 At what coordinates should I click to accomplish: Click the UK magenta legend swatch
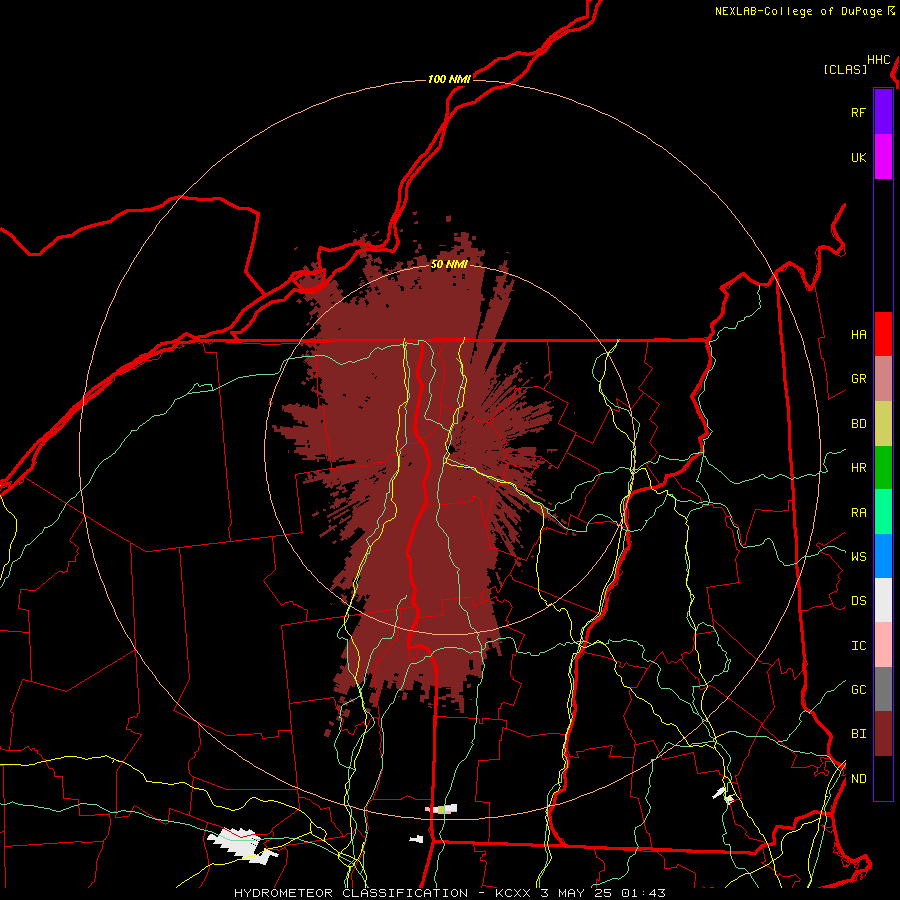(x=883, y=157)
